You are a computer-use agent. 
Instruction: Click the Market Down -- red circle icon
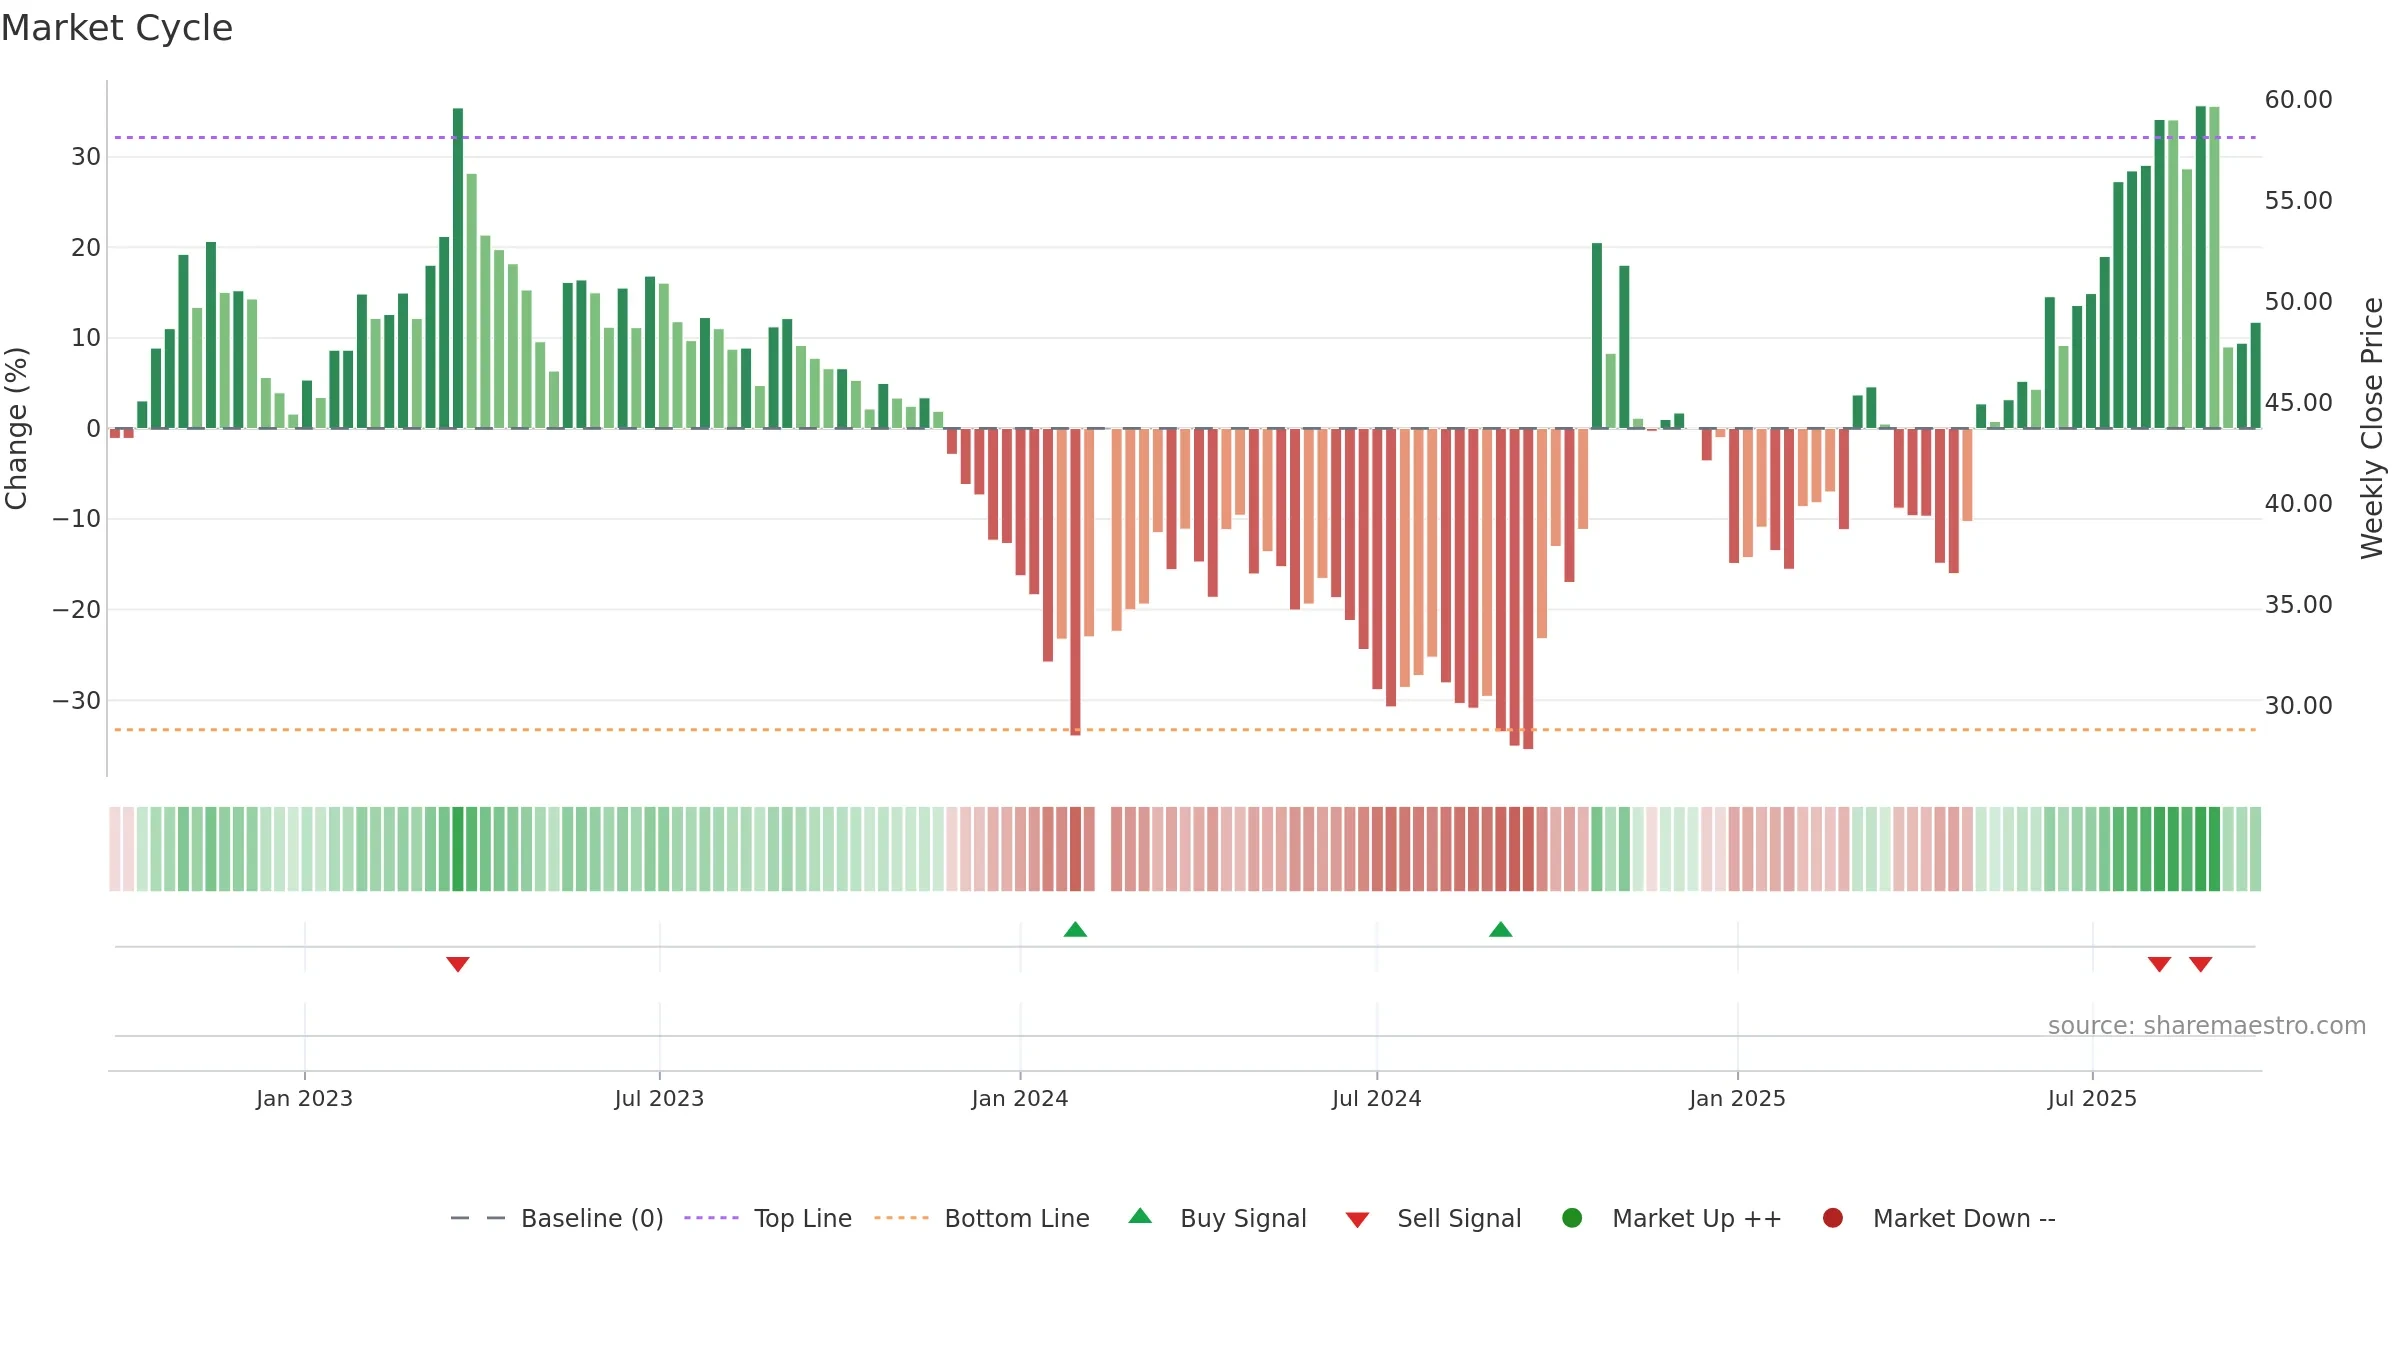point(1833,1218)
